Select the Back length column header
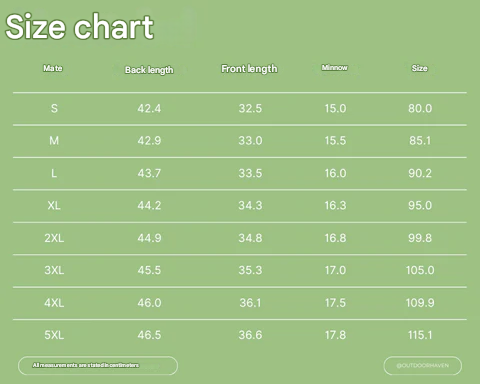 [149, 70]
